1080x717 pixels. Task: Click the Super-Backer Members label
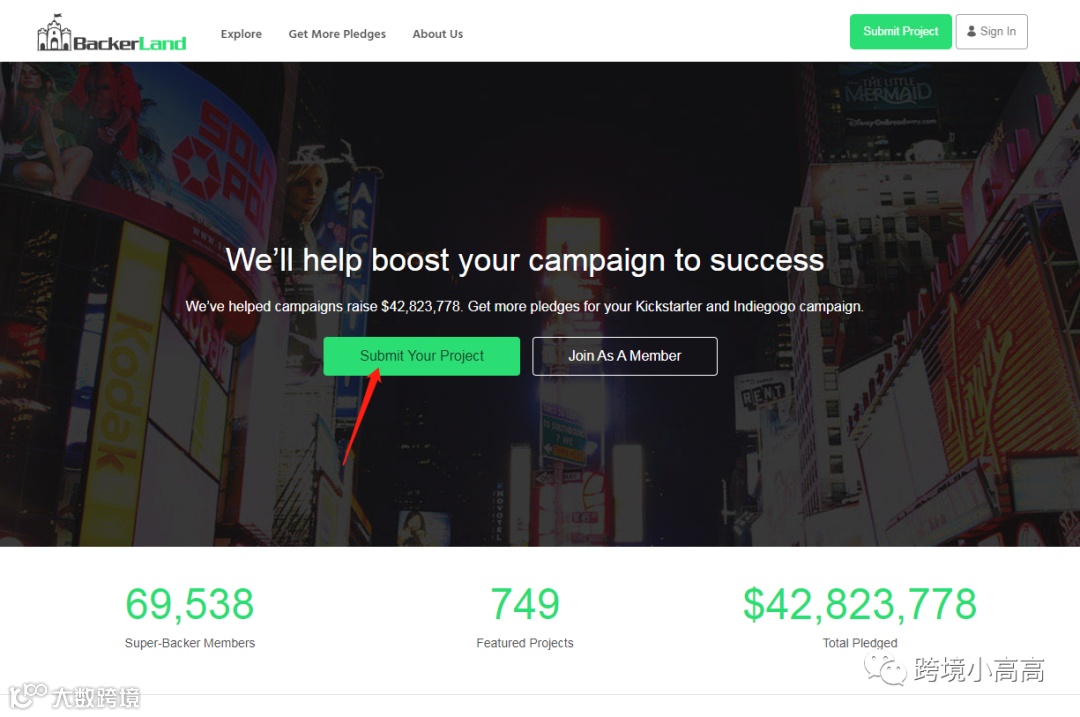189,643
